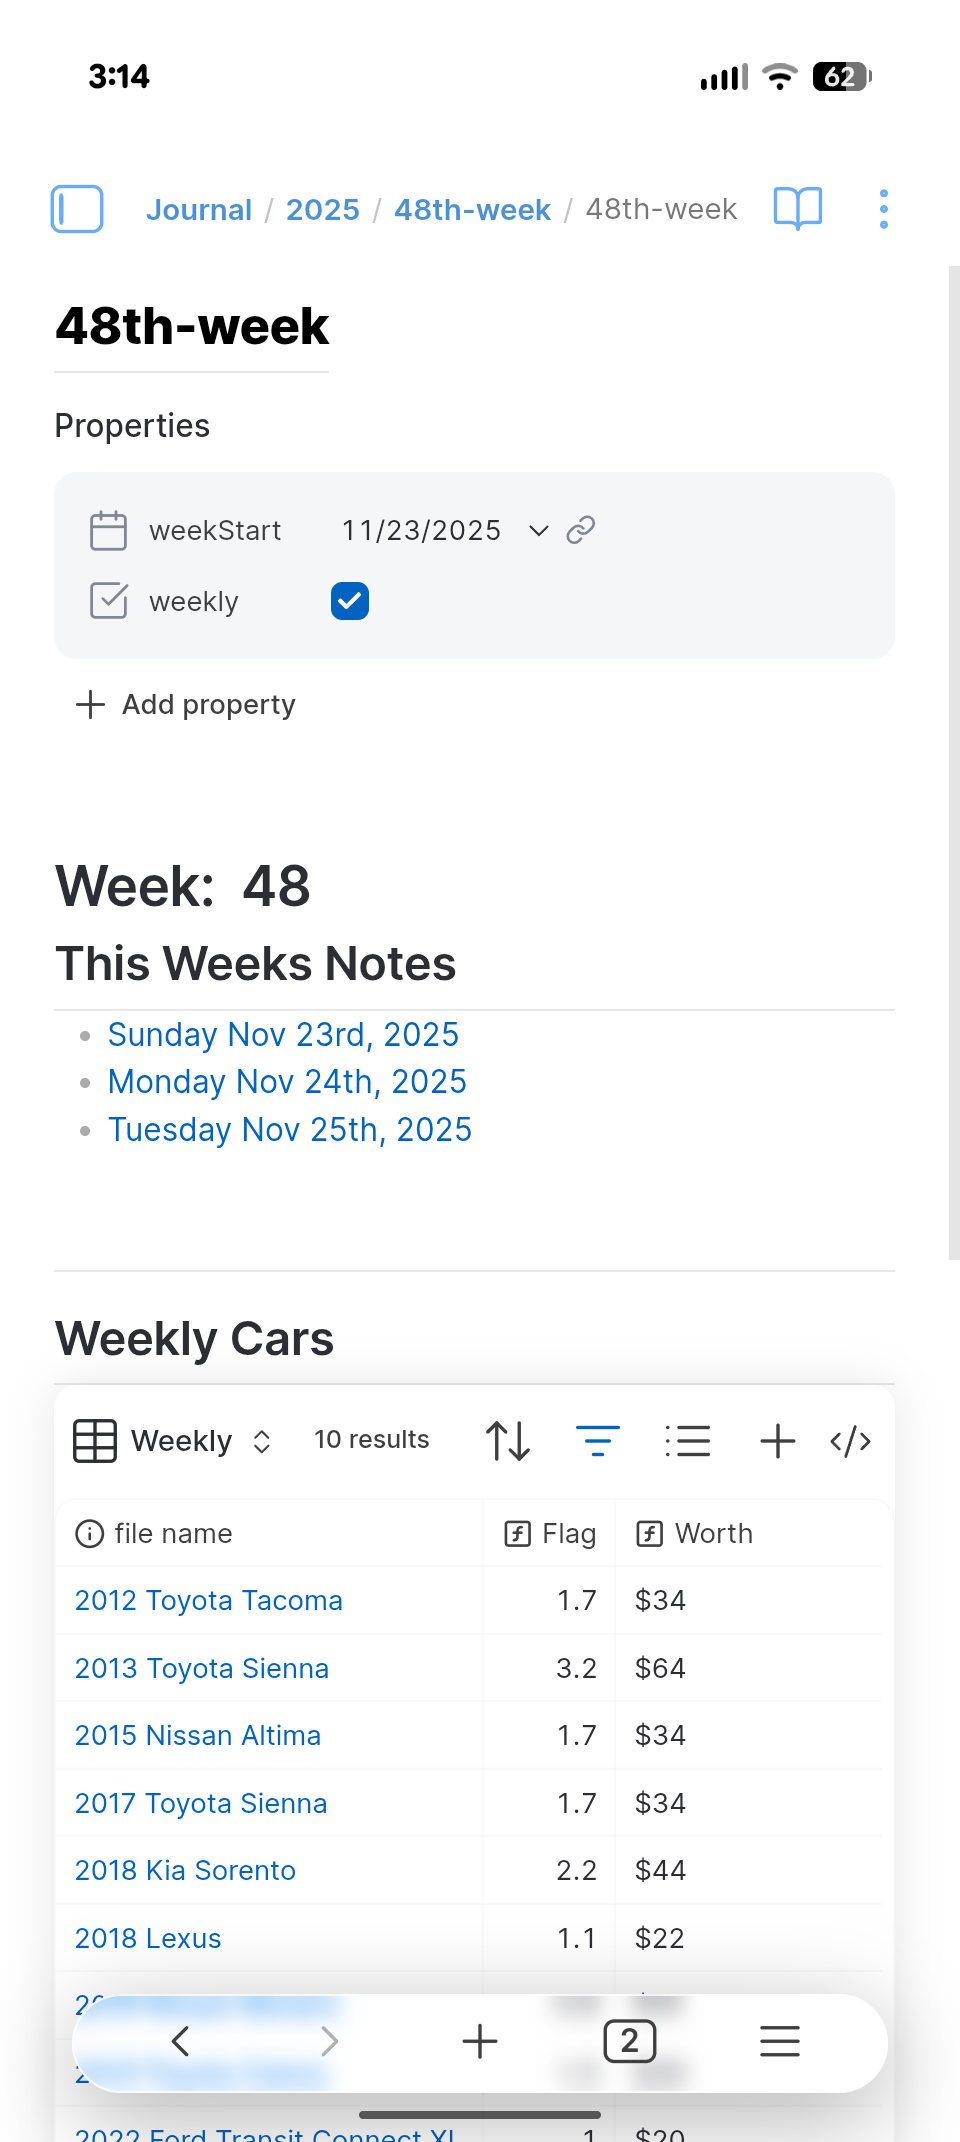Open the info icon on file name column

88,1533
